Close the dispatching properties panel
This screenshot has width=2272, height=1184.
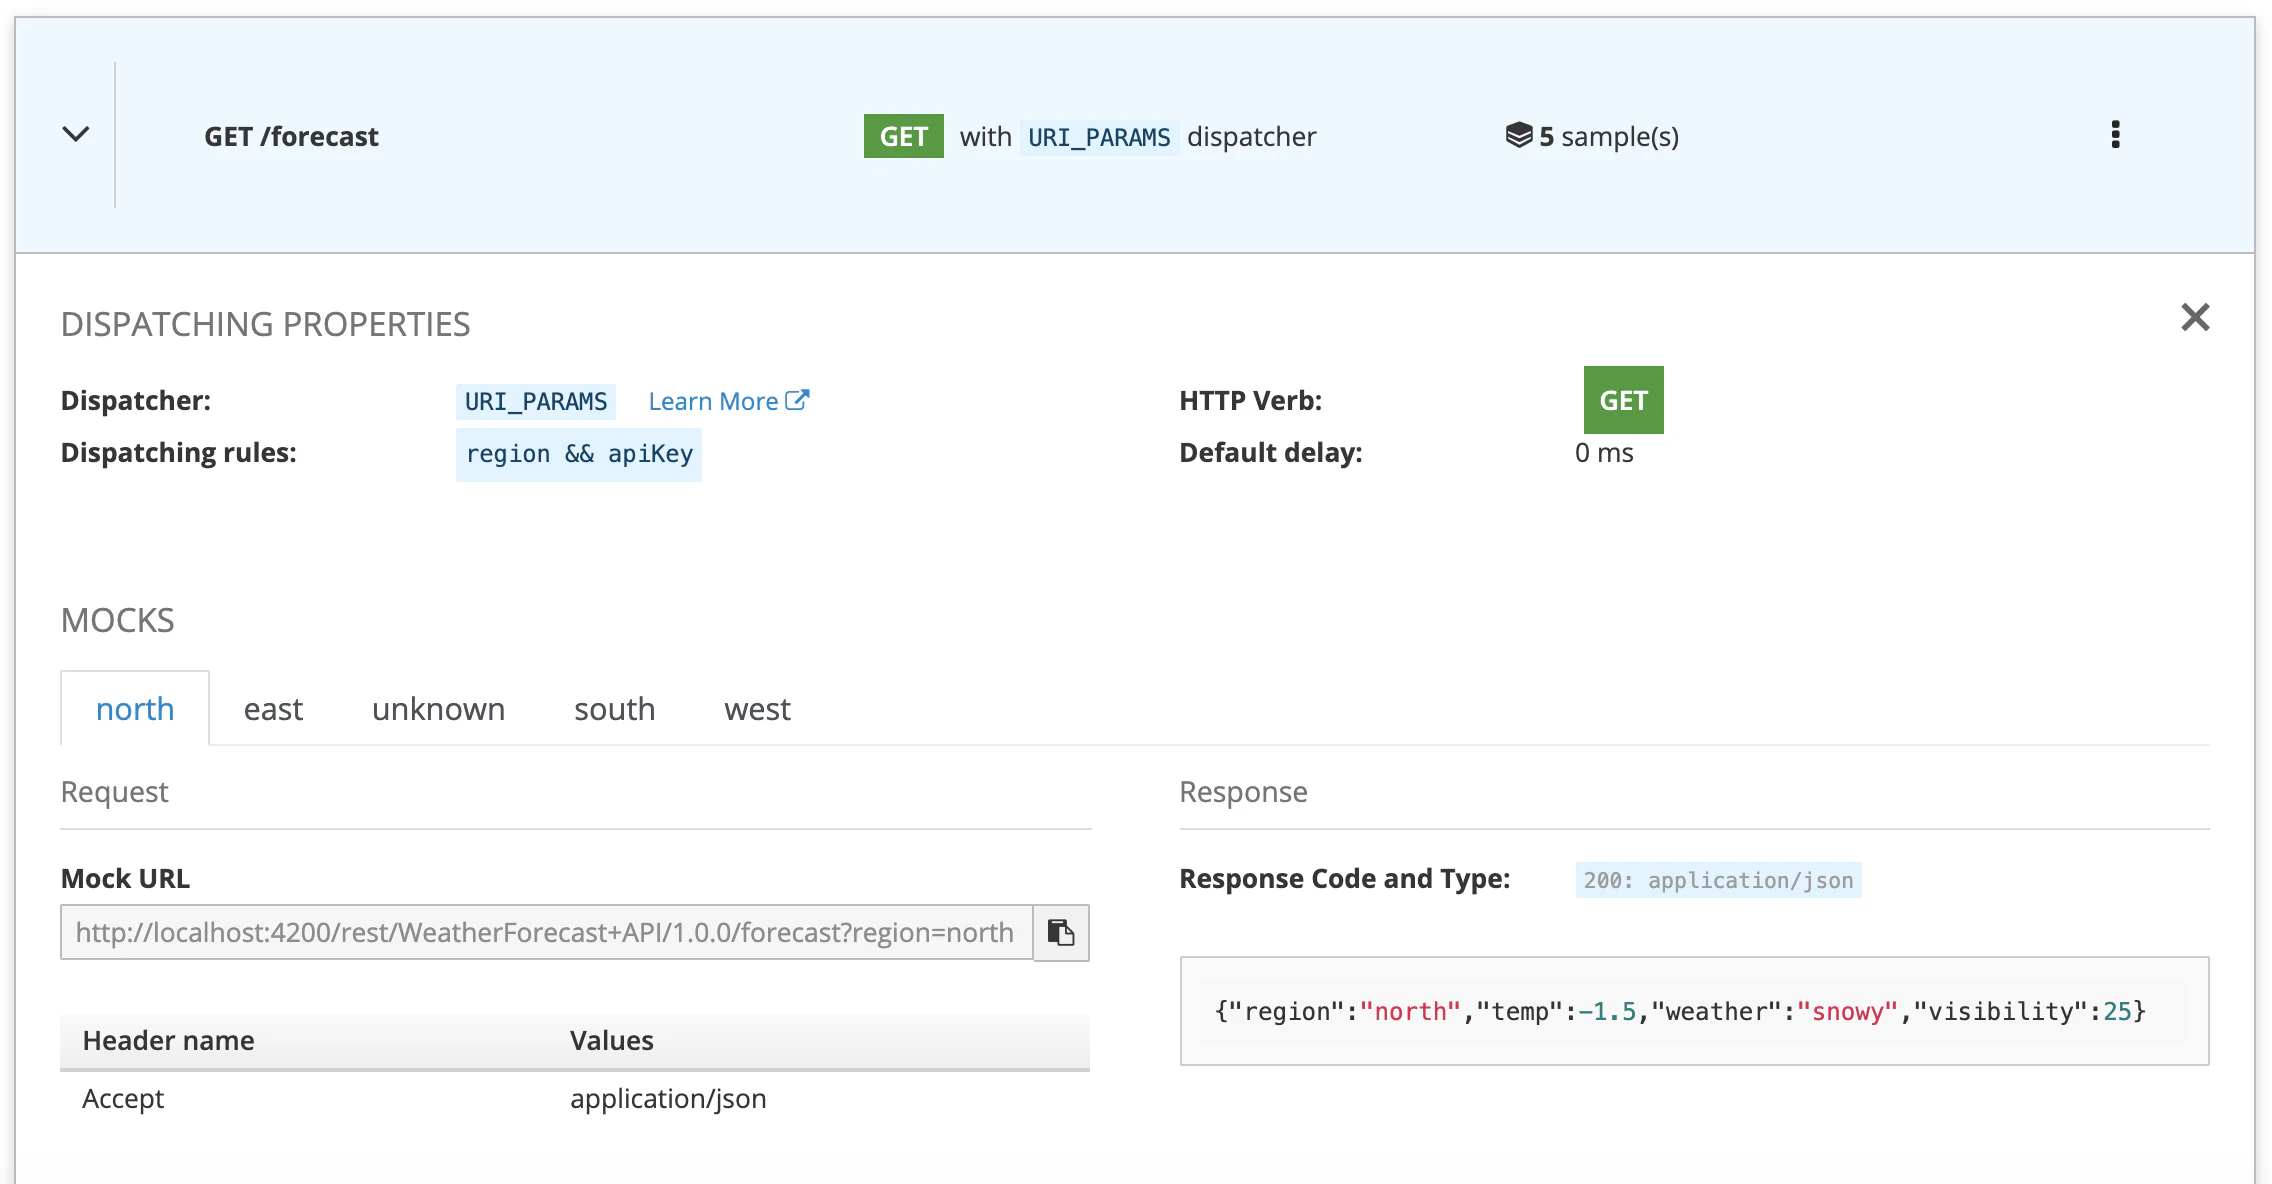coord(2195,318)
